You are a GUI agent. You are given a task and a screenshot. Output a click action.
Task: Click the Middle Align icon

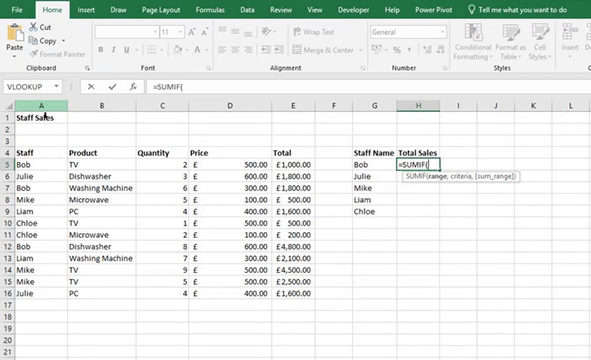(x=235, y=32)
